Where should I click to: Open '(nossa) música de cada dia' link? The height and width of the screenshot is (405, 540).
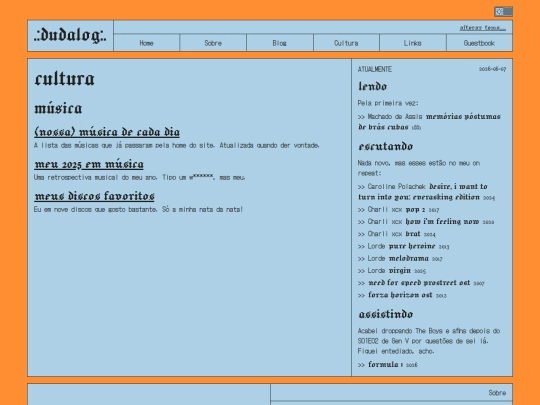coord(107,132)
